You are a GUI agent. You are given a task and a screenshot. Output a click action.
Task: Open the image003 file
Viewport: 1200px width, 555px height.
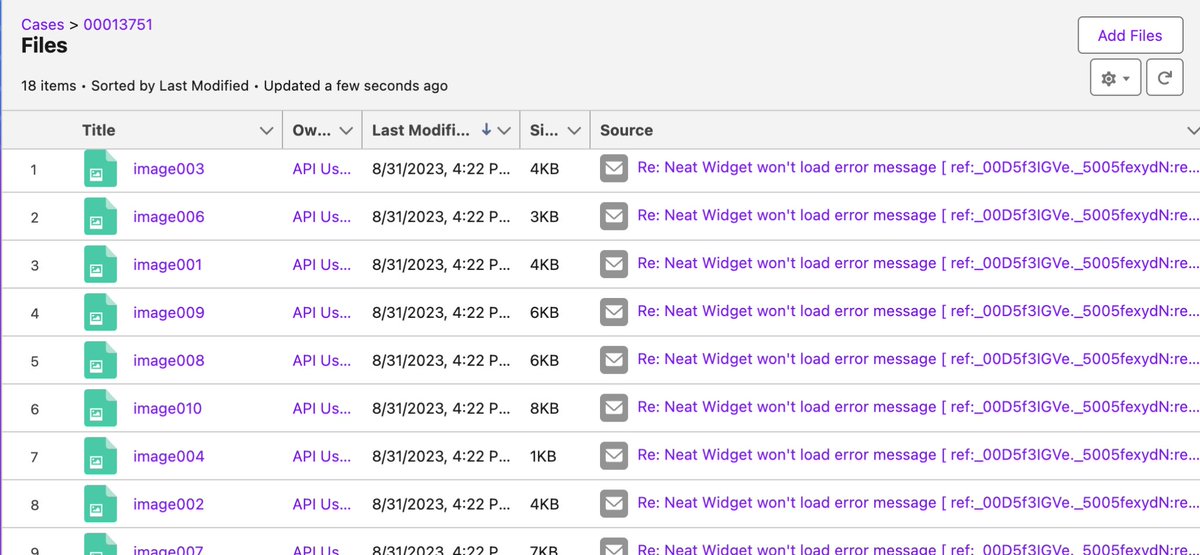click(x=168, y=169)
